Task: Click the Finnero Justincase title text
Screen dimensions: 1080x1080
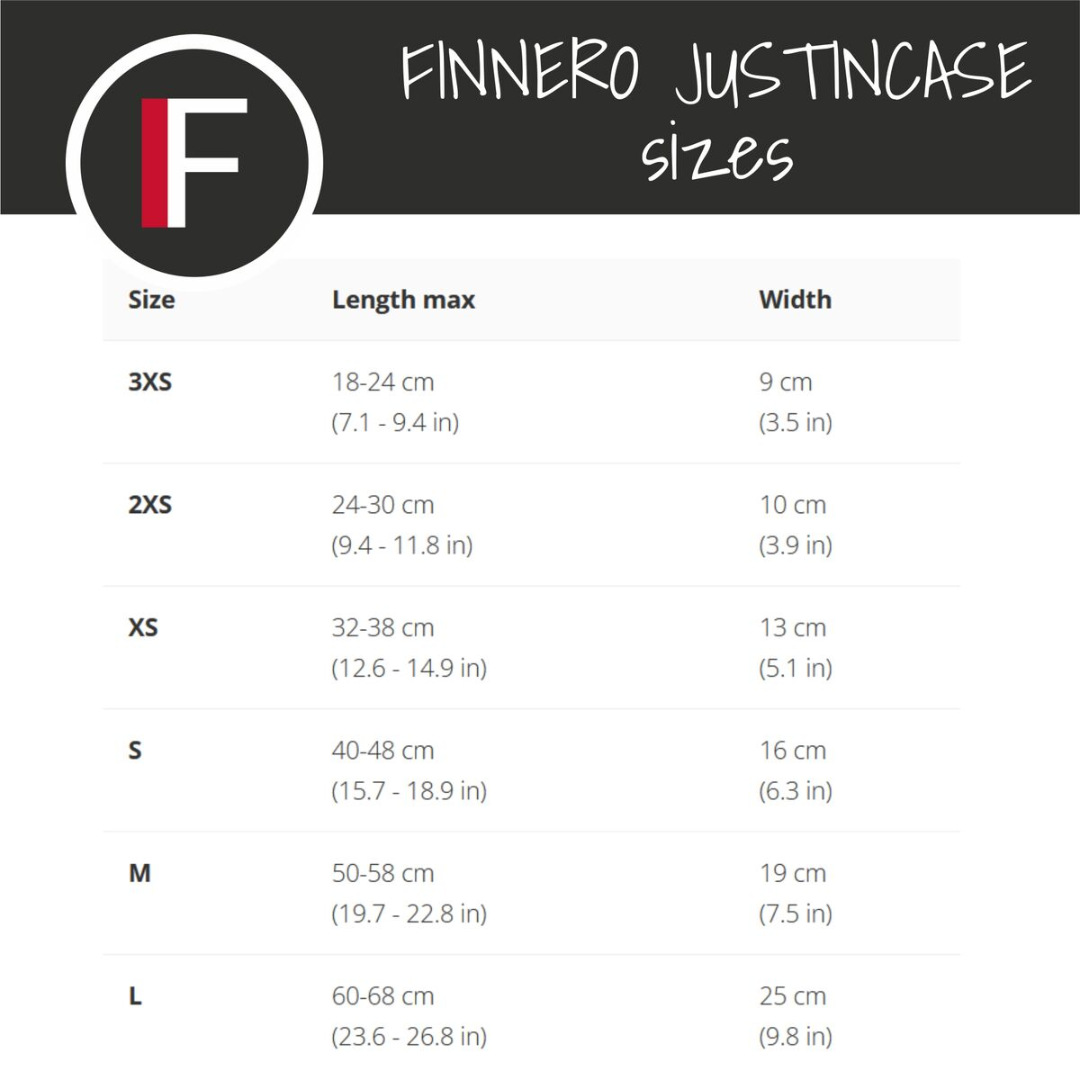Action: pos(716,75)
